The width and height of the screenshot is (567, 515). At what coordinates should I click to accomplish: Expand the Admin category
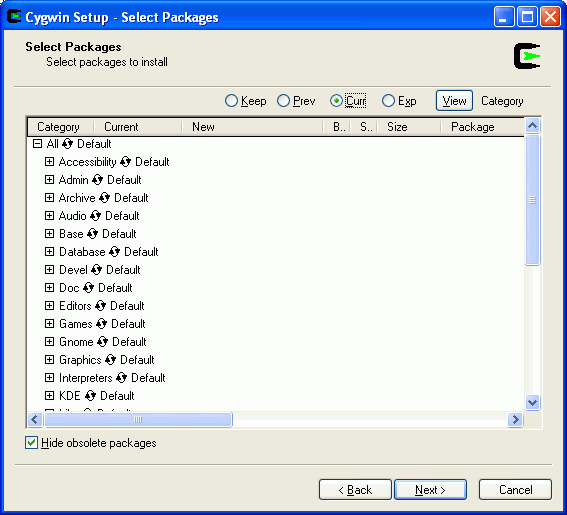pos(49,180)
